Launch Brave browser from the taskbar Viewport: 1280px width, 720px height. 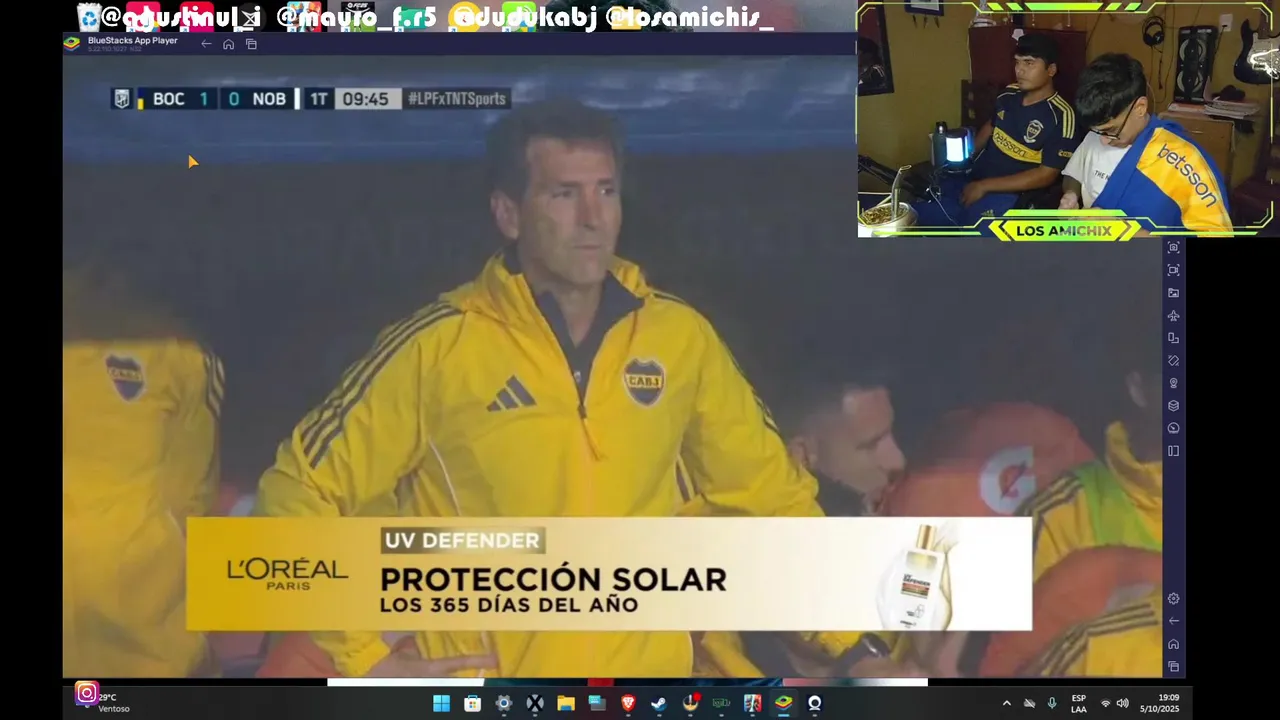click(x=628, y=703)
